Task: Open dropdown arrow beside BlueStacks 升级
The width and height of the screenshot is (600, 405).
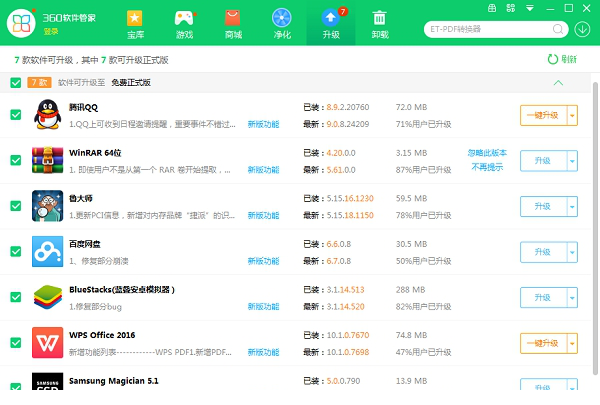Action: [572, 297]
